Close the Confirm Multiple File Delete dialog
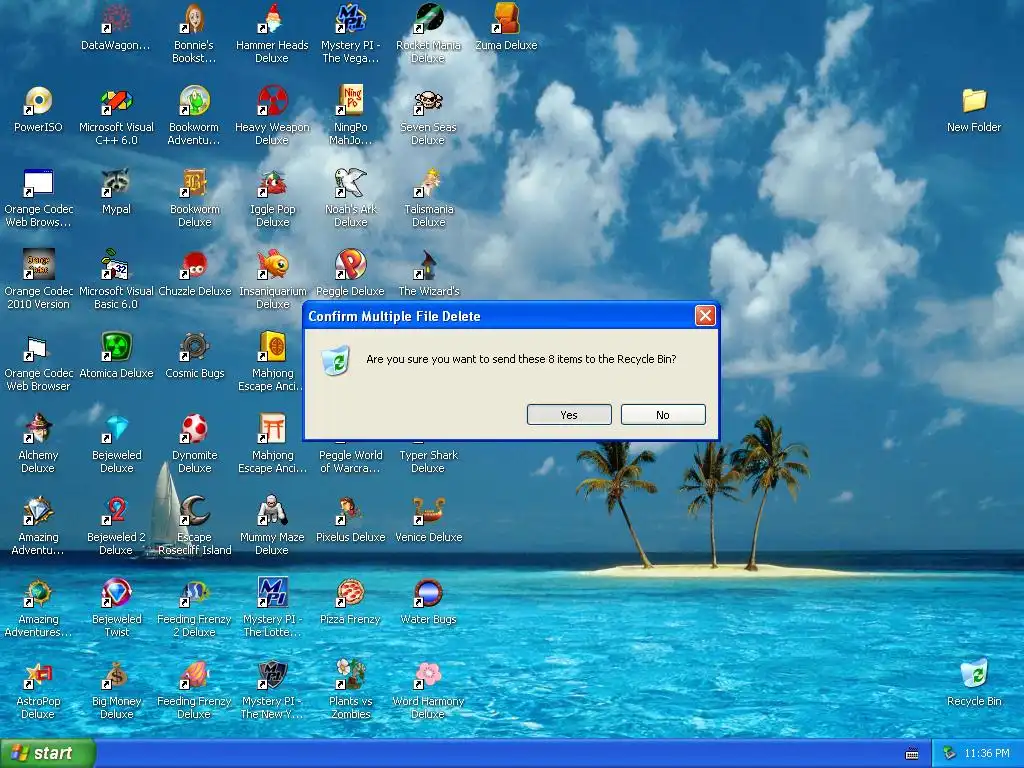Screen dimensions: 1024x768 [705, 316]
